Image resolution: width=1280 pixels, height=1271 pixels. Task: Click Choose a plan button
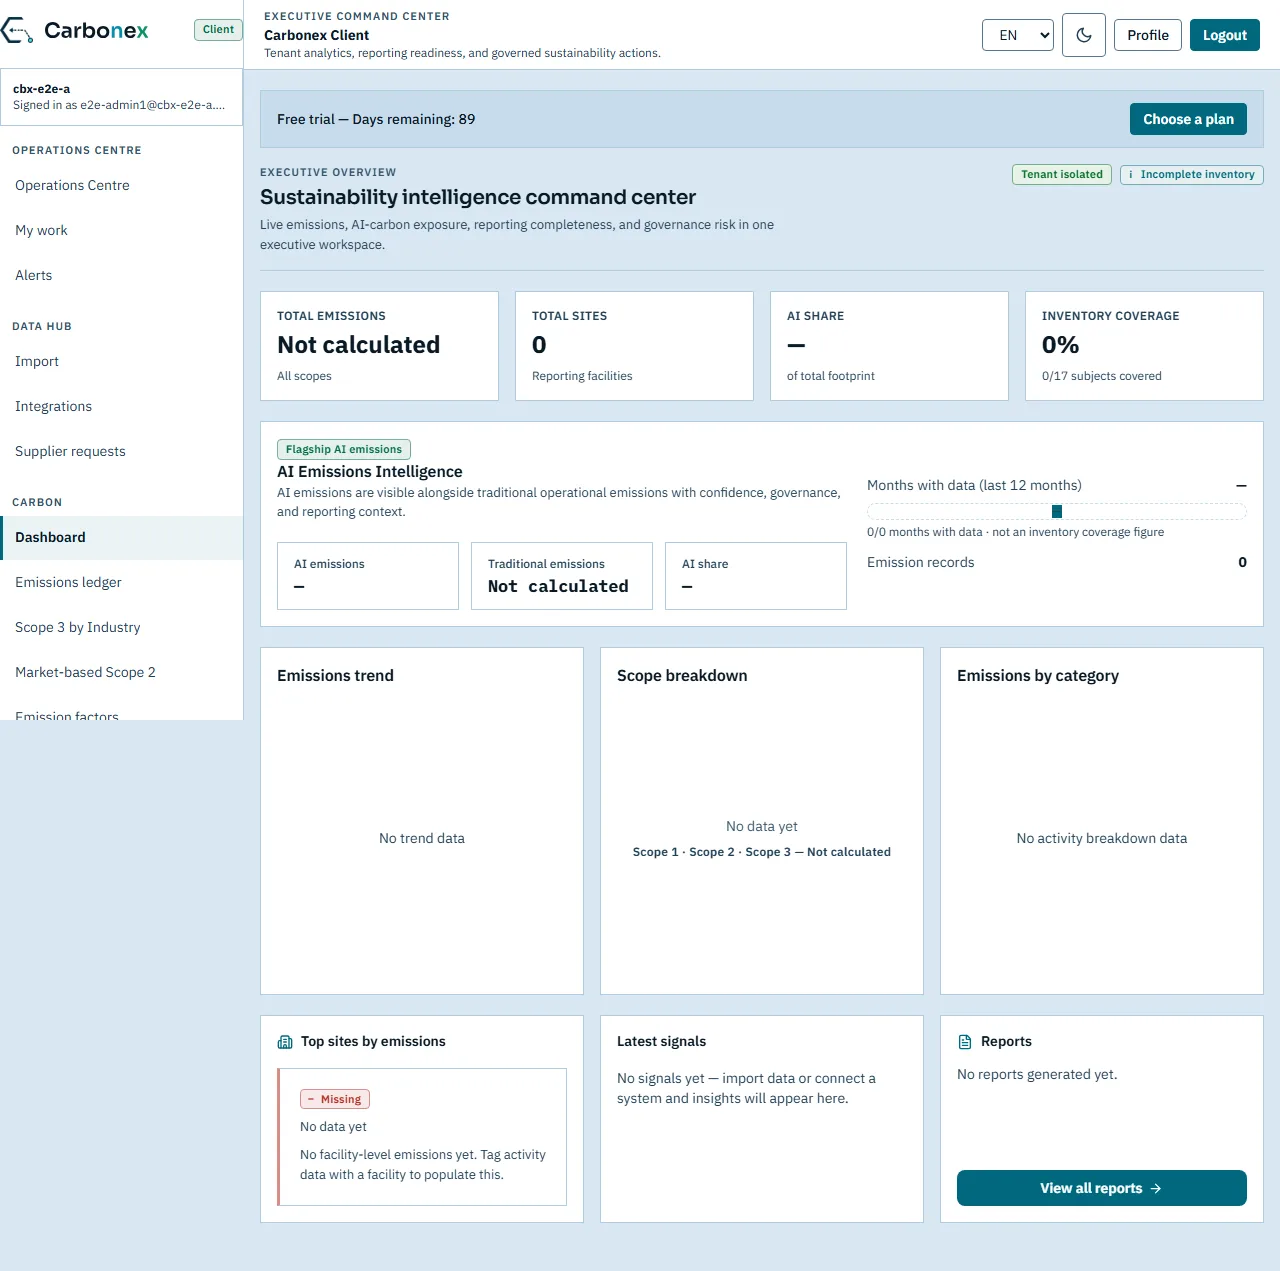[x=1189, y=119]
